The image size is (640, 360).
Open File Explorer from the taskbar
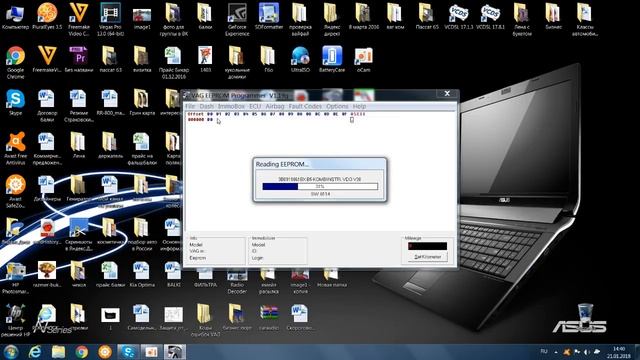(x=58, y=351)
